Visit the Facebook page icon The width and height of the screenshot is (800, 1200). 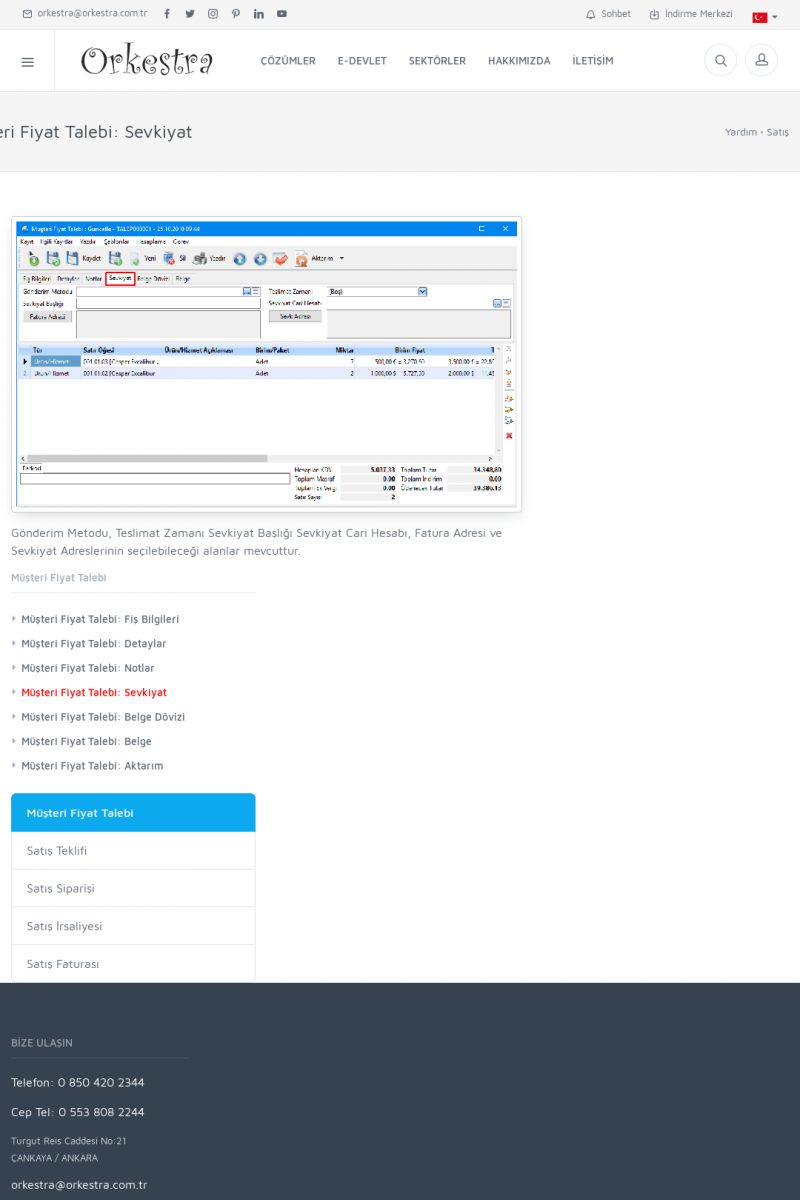click(x=167, y=14)
